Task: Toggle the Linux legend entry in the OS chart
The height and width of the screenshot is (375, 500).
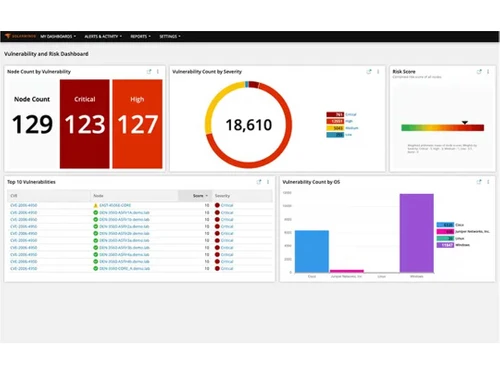Action: coord(450,238)
